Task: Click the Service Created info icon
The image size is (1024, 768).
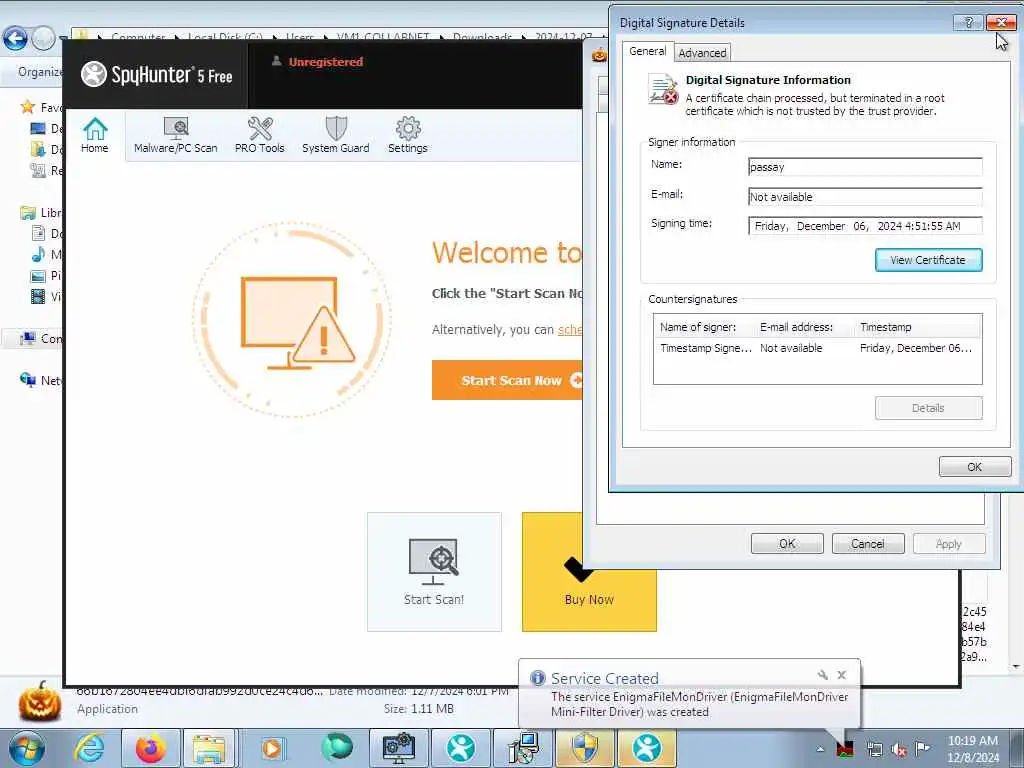Action: coord(537,678)
